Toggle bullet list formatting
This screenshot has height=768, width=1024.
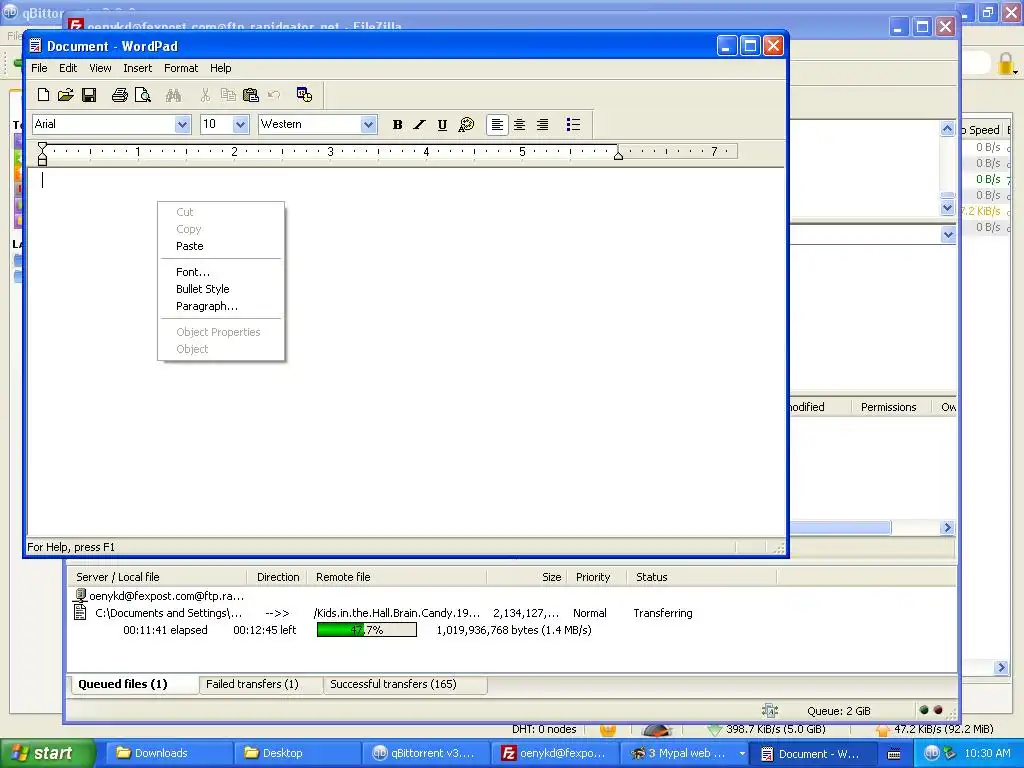pyautogui.click(x=573, y=125)
